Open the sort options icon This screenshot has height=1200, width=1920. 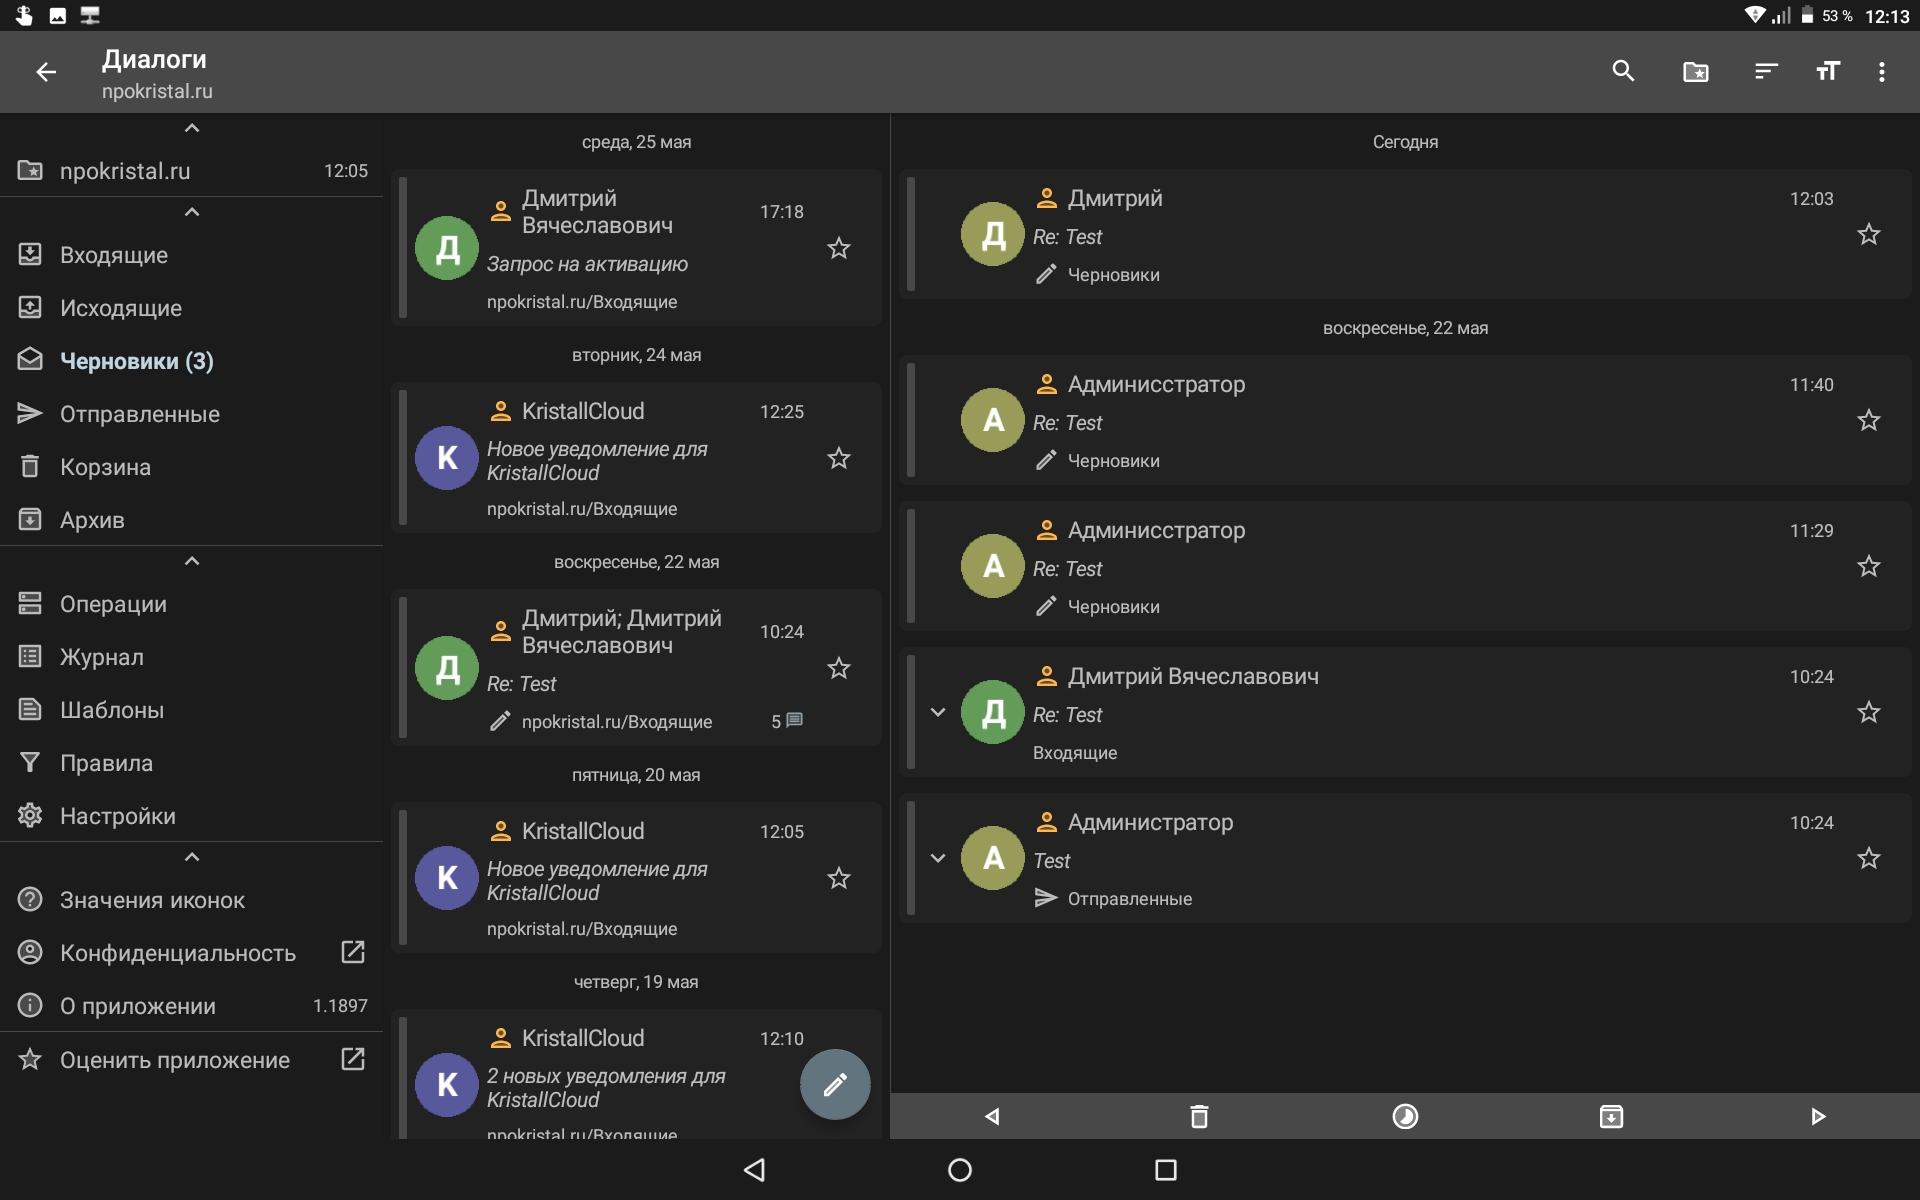coord(1765,71)
